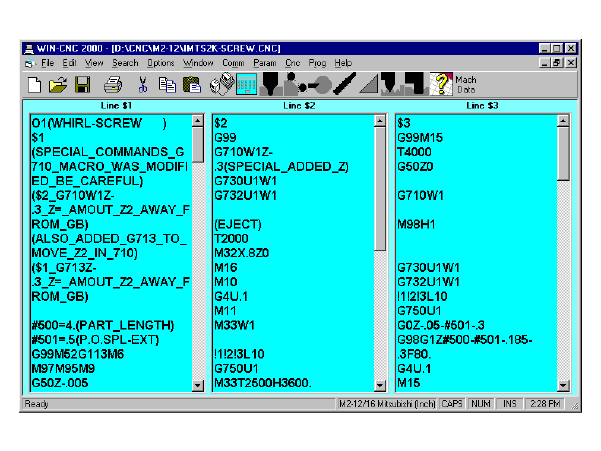Open the File menu

[48, 63]
